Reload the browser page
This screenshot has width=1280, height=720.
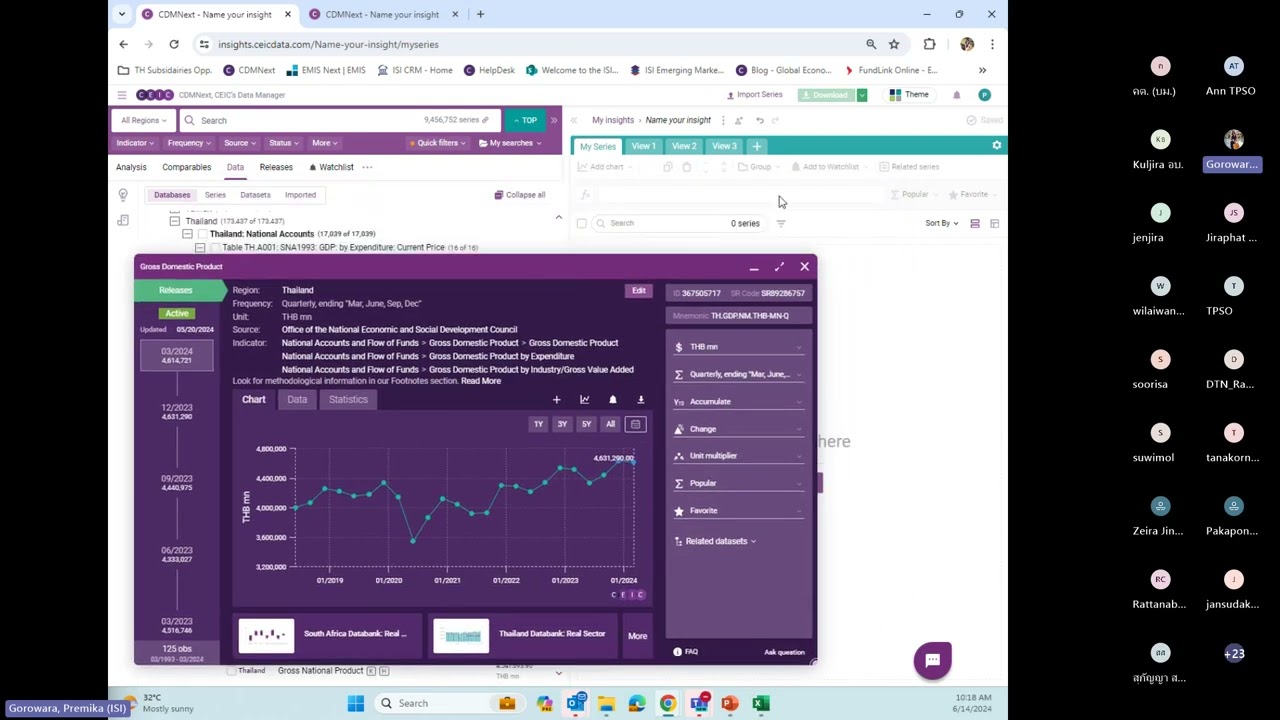click(174, 44)
